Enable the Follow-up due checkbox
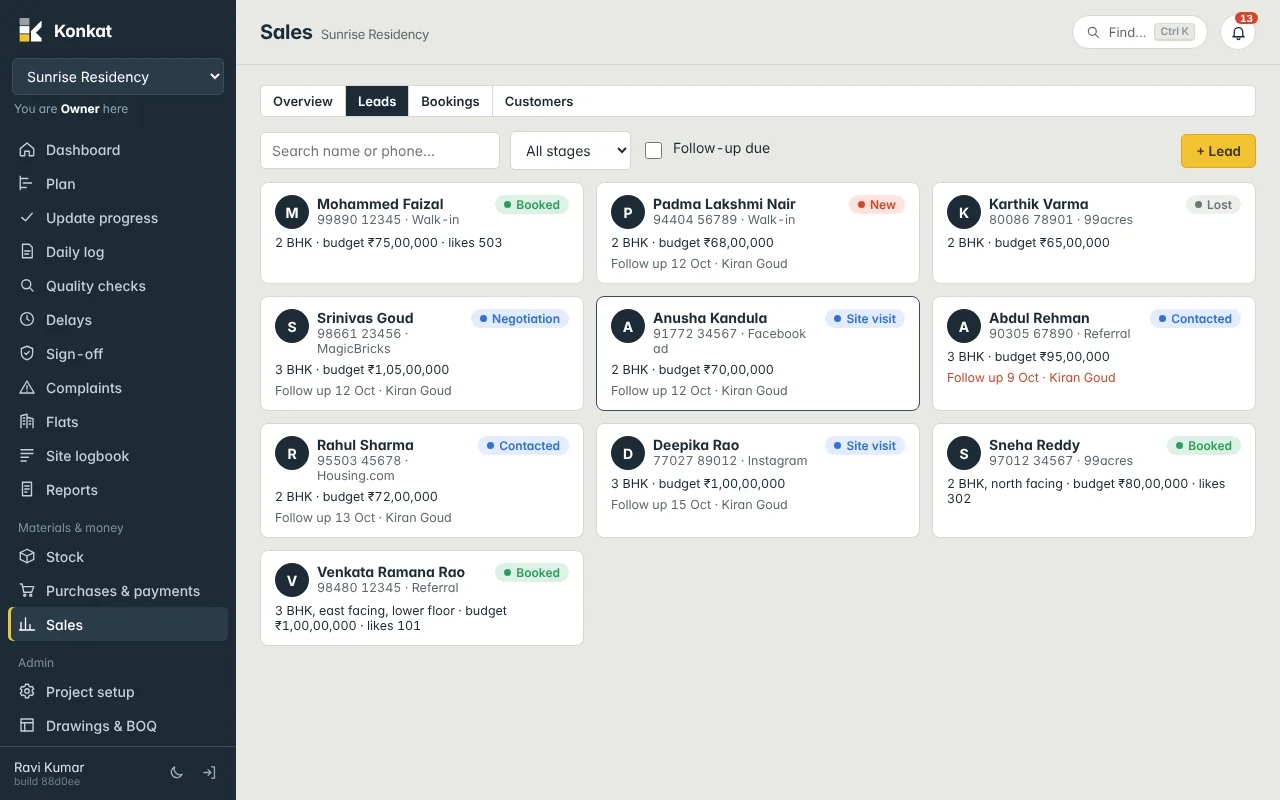 click(654, 150)
